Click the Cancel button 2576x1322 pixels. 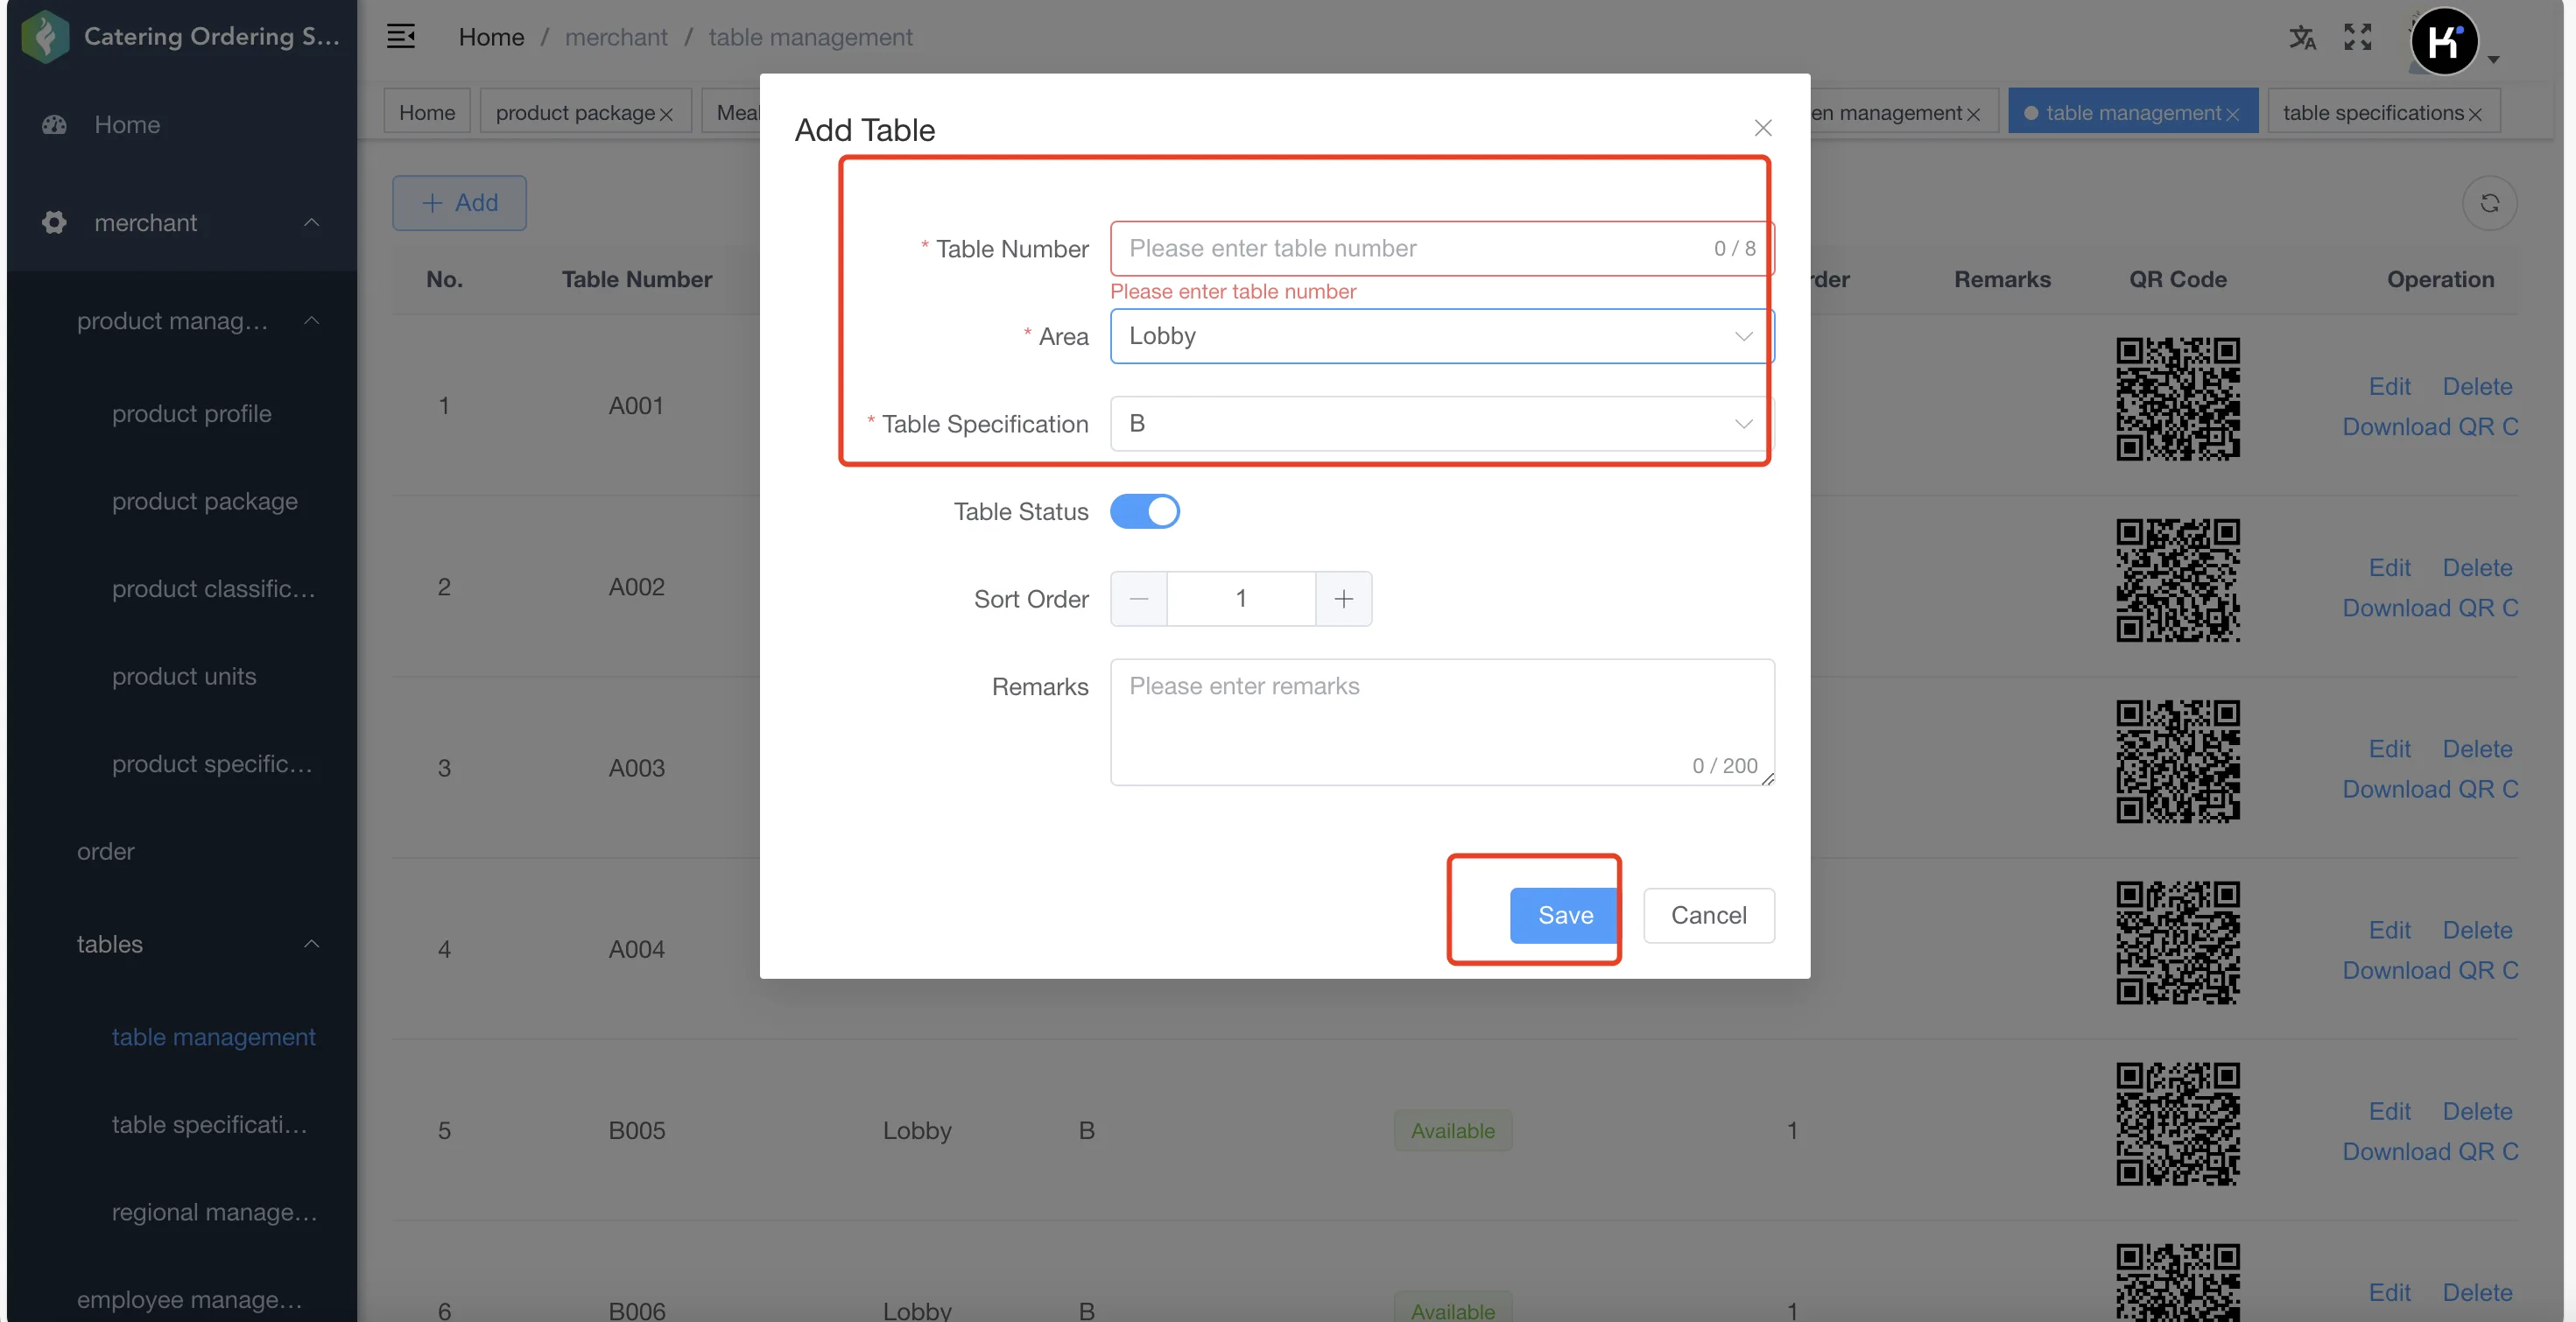(x=1709, y=915)
